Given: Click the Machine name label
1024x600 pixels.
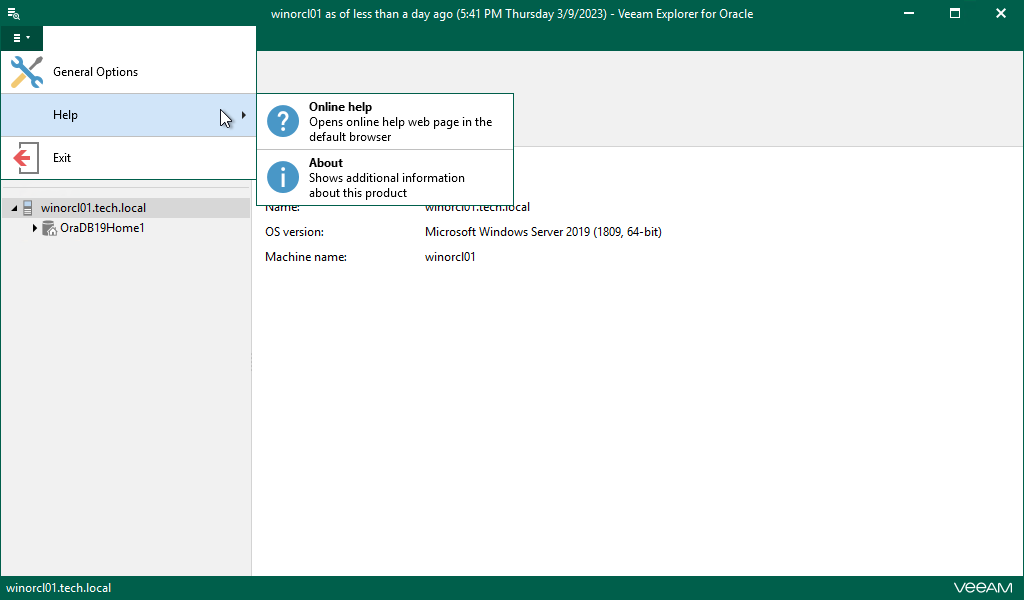Looking at the screenshot, I should (306, 257).
